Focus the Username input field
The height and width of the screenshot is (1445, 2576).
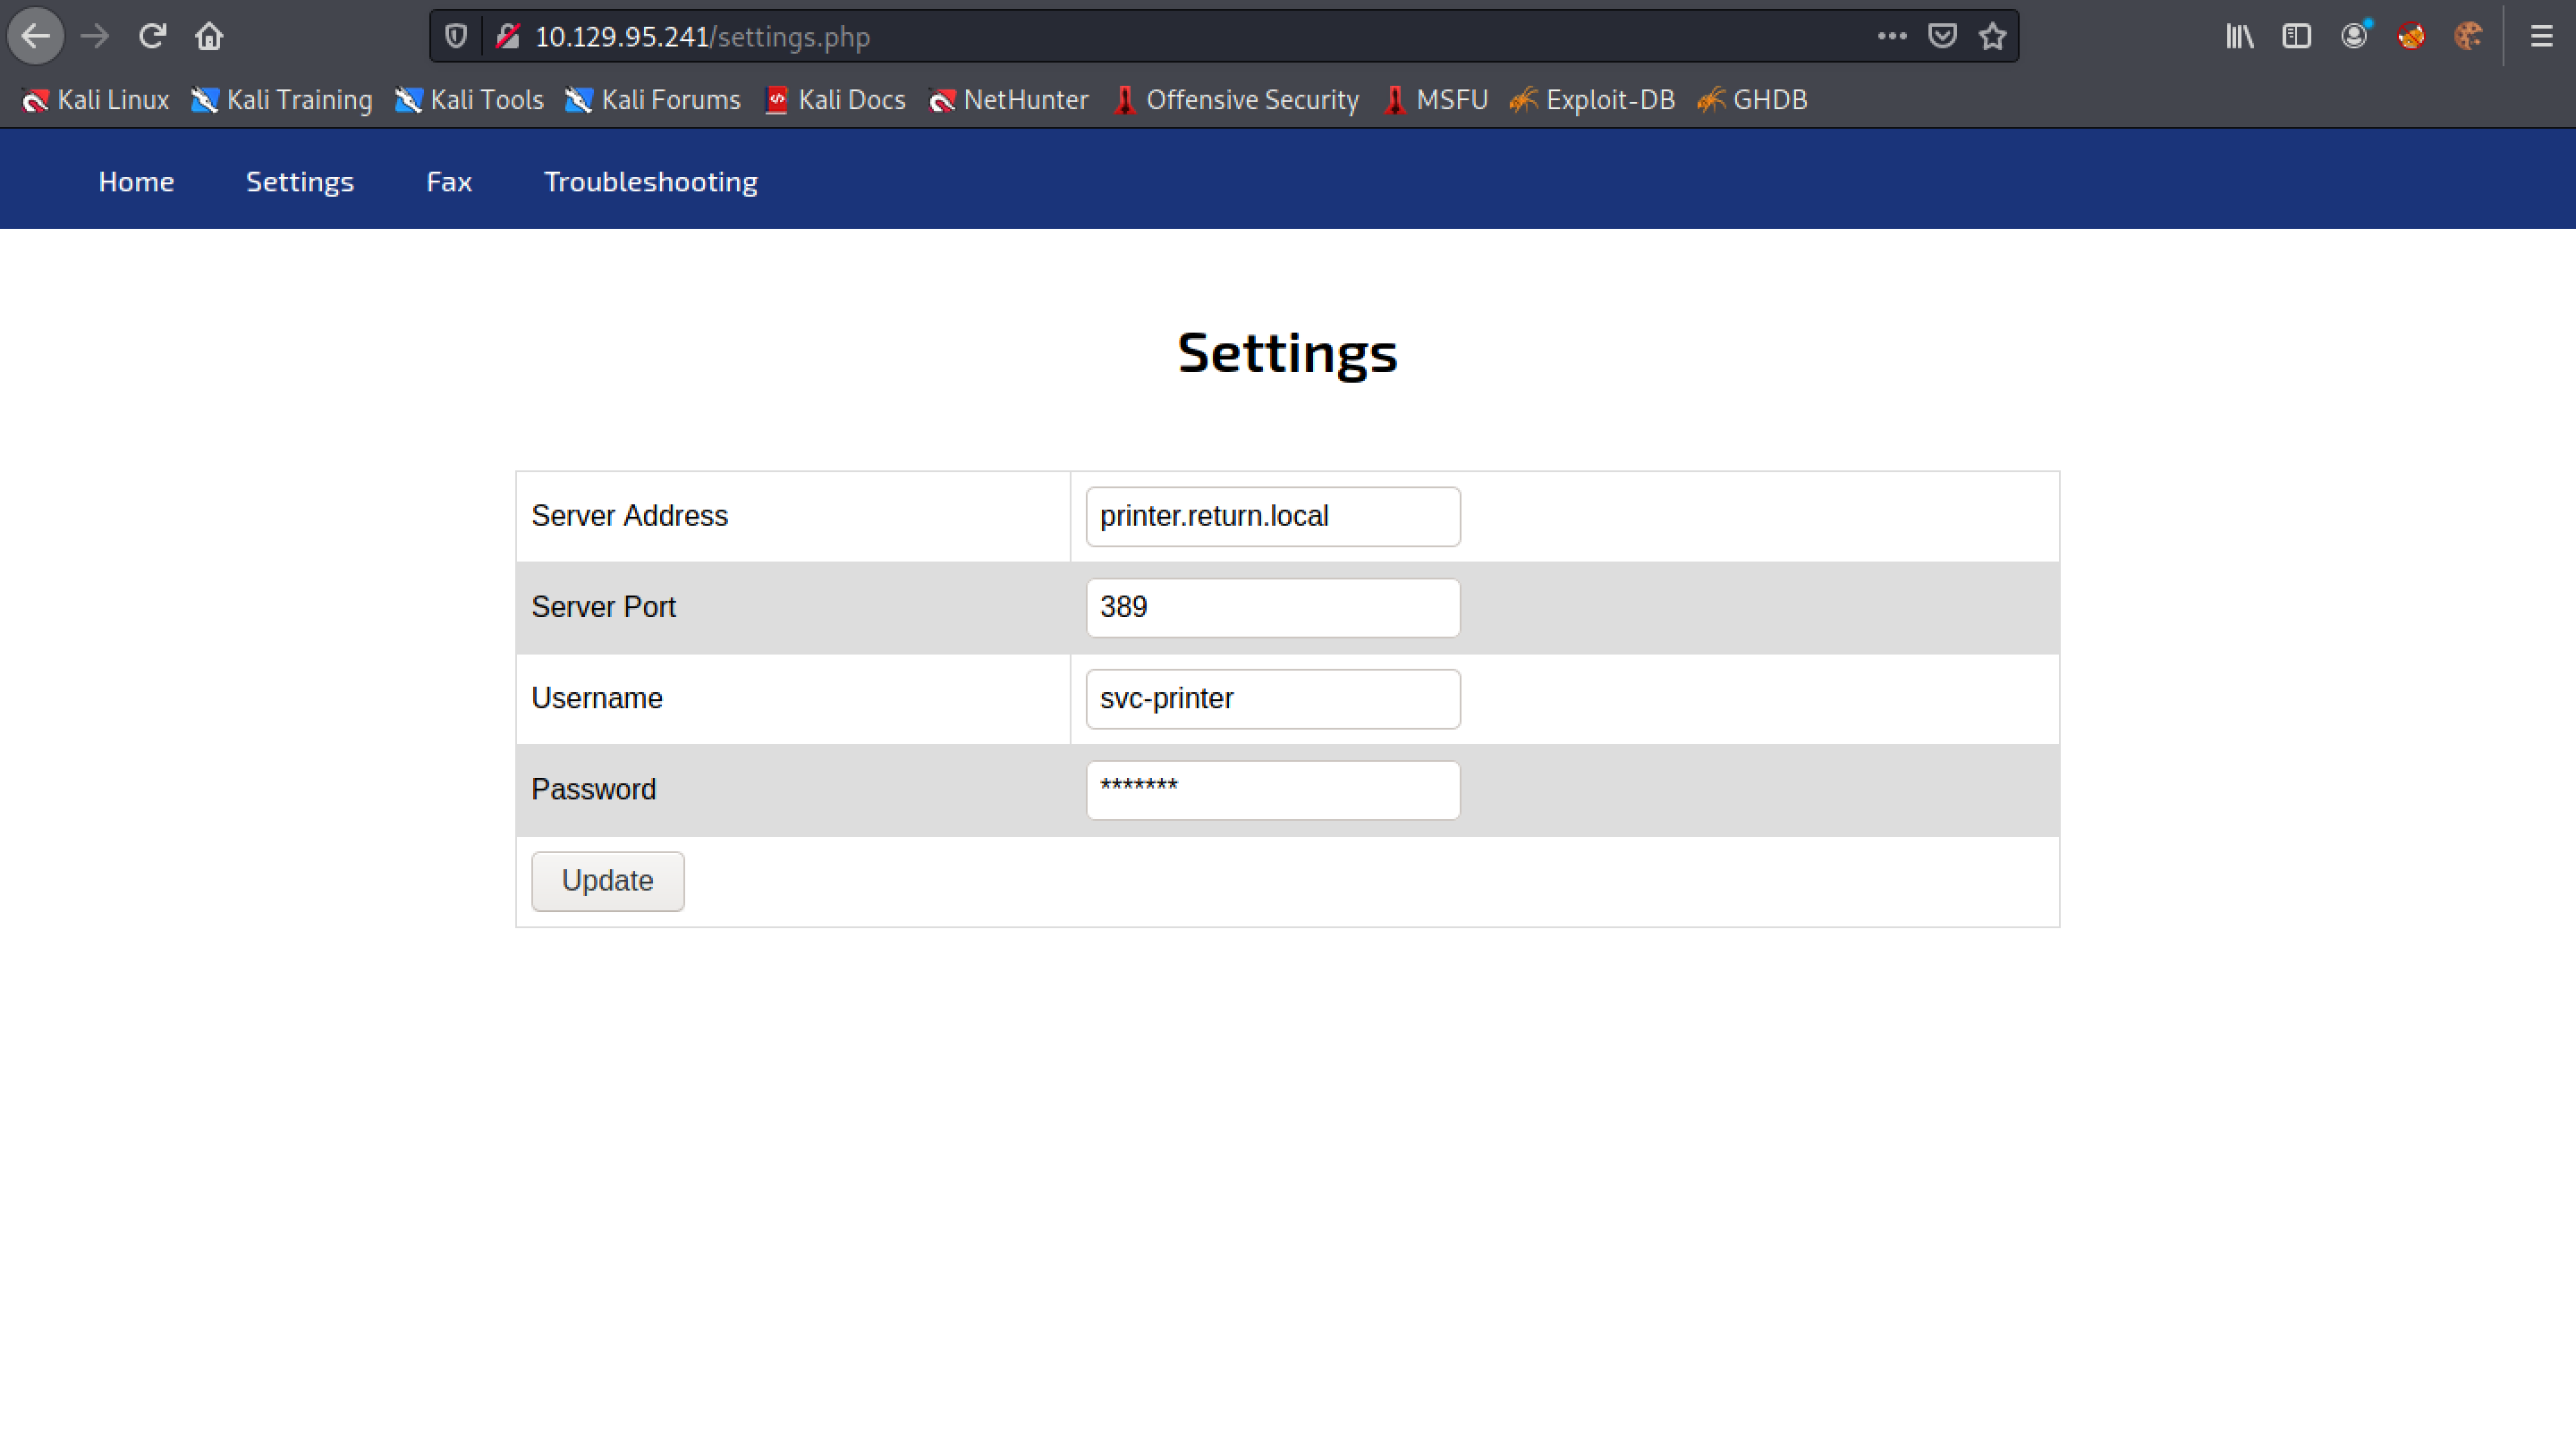pyautogui.click(x=1273, y=698)
